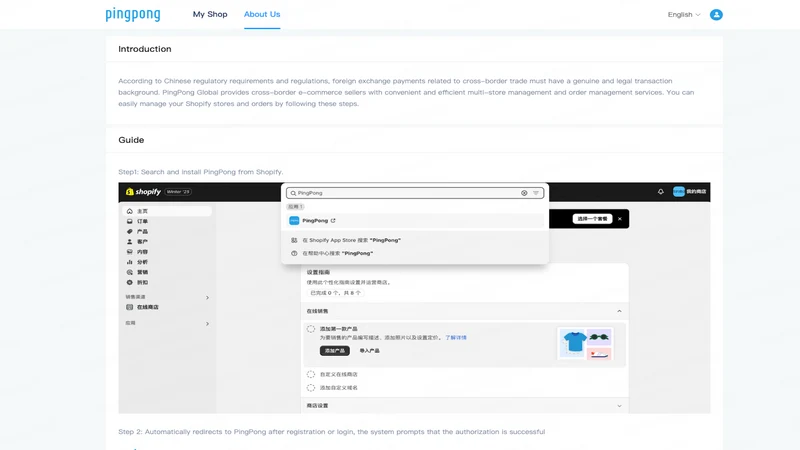The height and width of the screenshot is (450, 800).
Task: Click the Winter '23 badge in guide image
Action: click(x=178, y=192)
